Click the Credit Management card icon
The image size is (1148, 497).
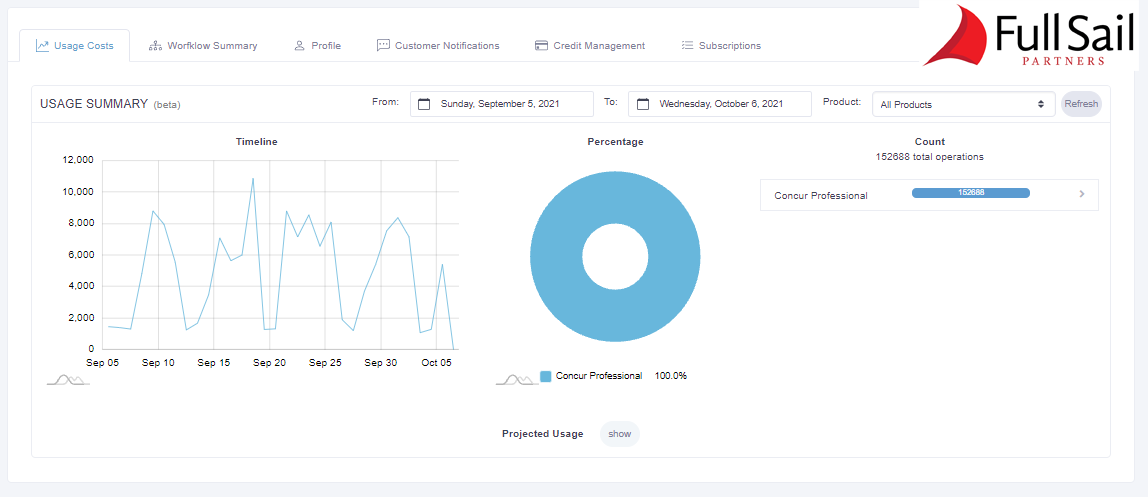[541, 46]
